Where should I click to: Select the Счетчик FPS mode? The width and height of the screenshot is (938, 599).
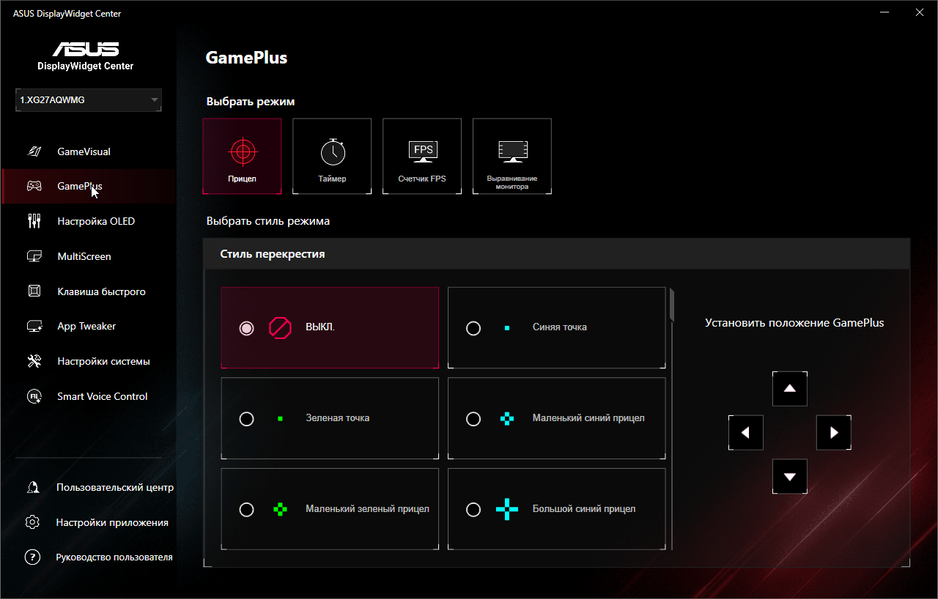[x=422, y=156]
